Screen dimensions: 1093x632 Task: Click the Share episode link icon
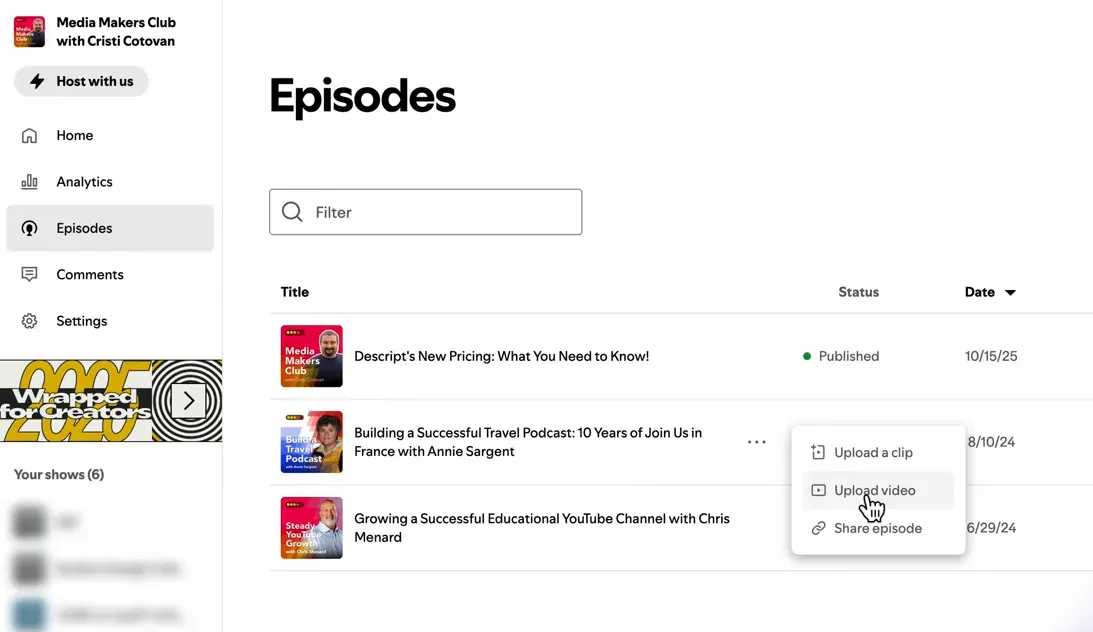pyautogui.click(x=817, y=528)
